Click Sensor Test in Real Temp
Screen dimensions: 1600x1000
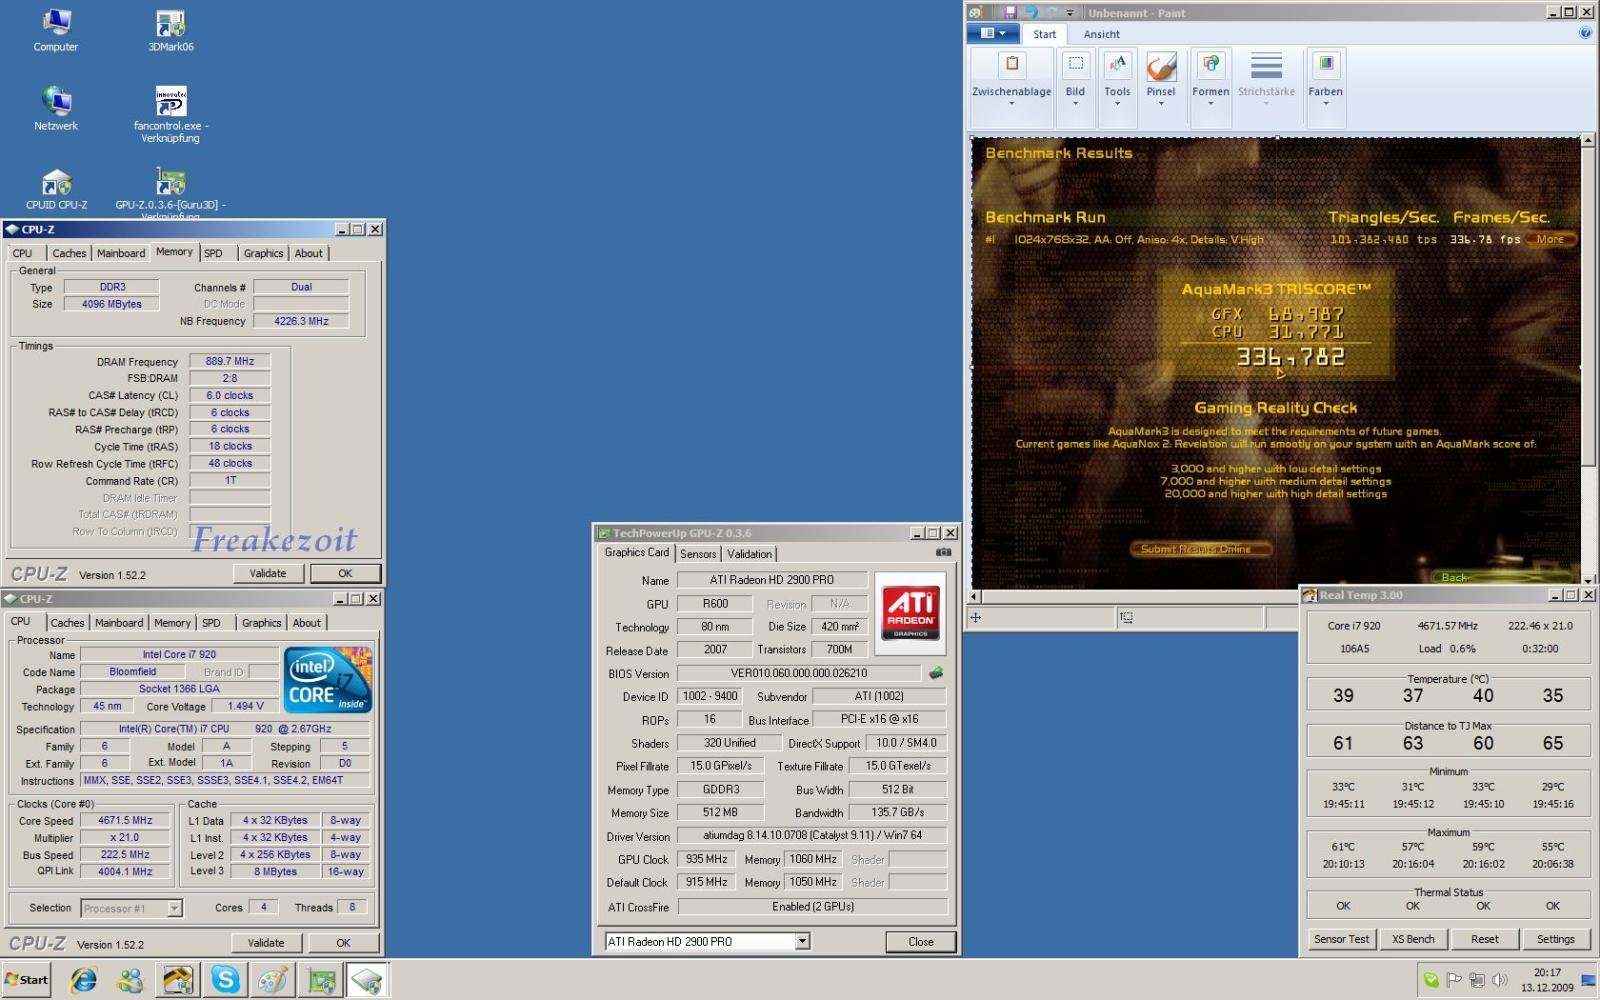click(1341, 939)
